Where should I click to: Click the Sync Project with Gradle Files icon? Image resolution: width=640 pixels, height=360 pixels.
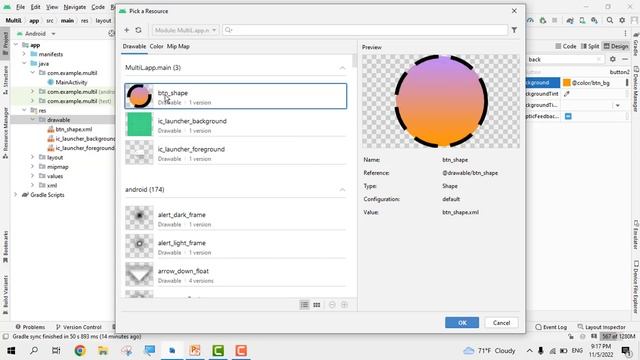click(x=570, y=20)
